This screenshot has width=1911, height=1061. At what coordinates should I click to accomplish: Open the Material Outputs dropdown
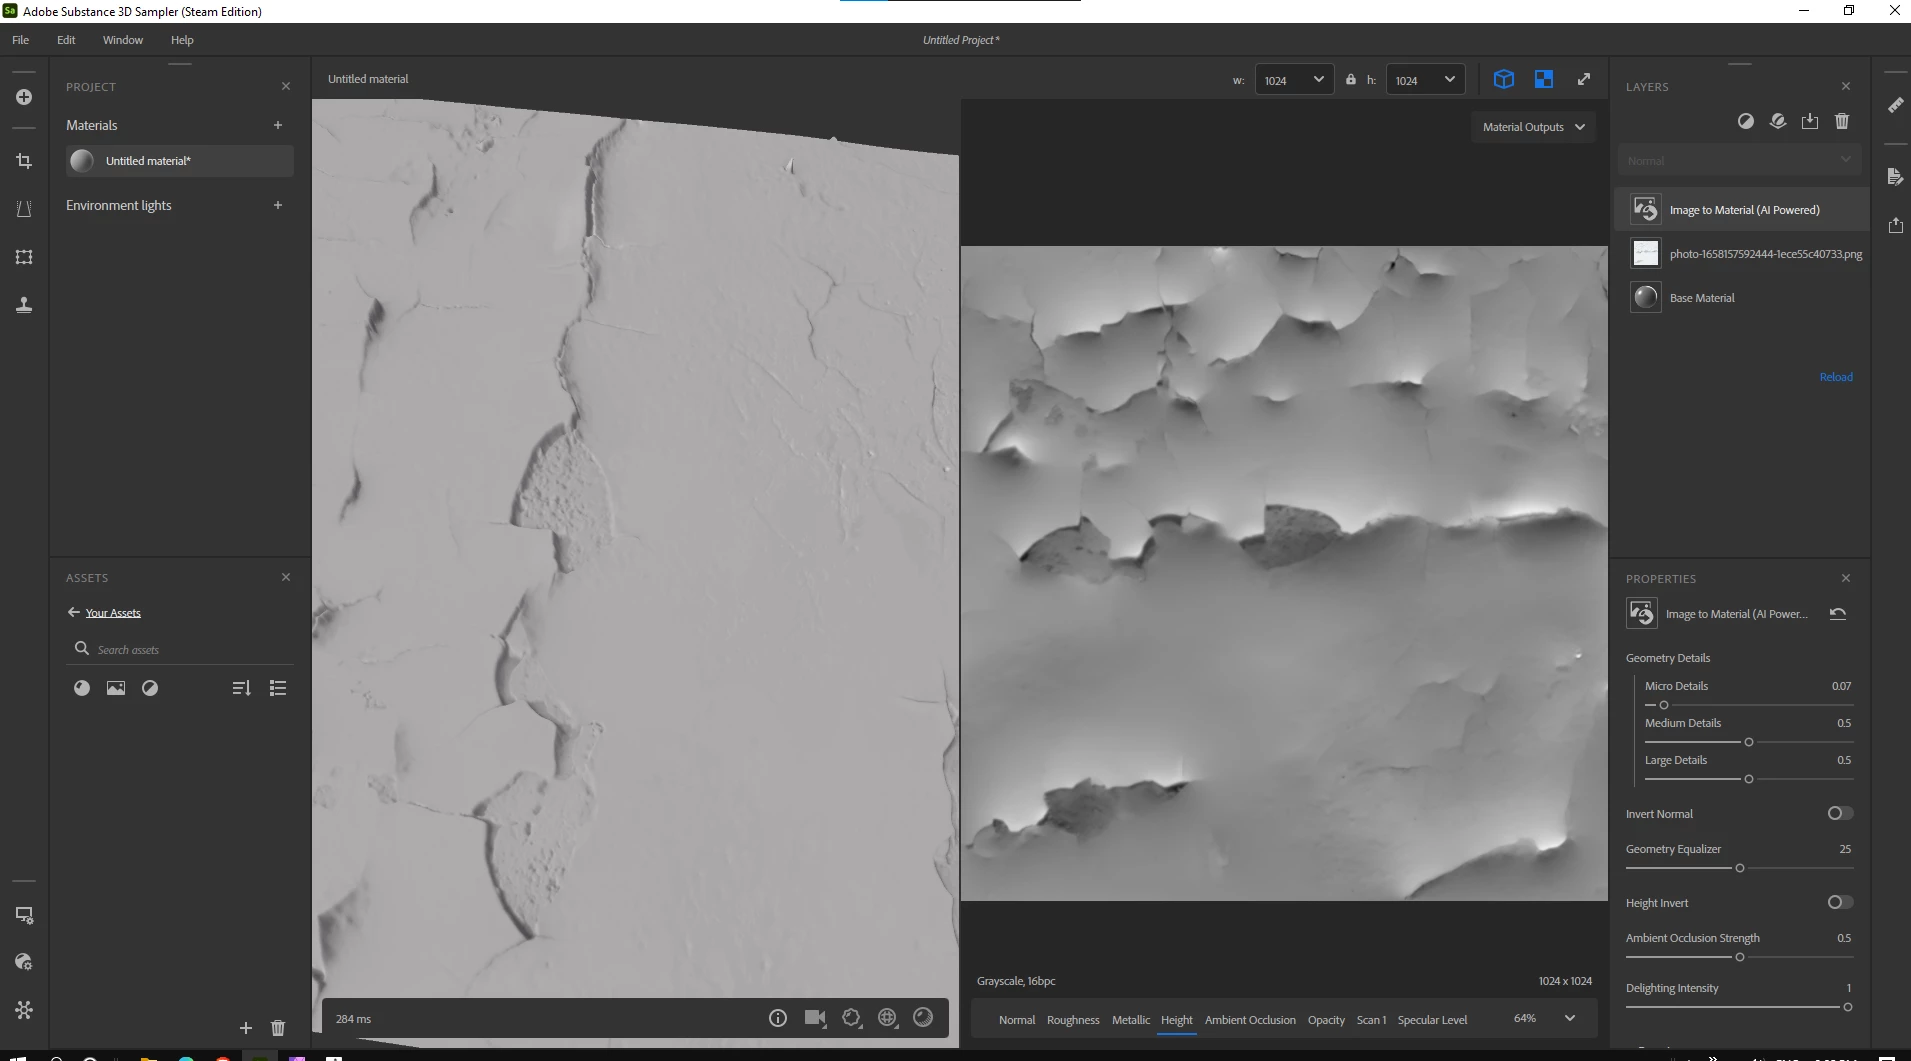coord(1533,127)
